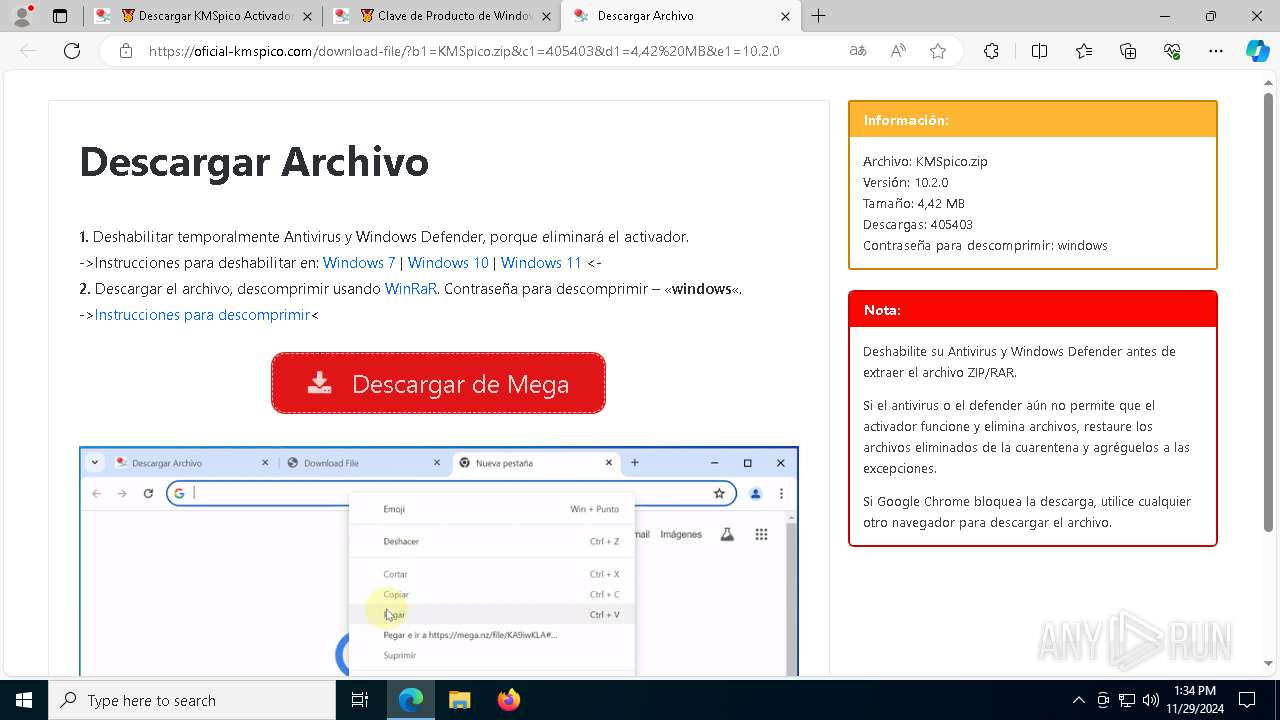1280x720 pixels.
Task: Close the Descargar KMSpico Activador tab
Action: [307, 16]
